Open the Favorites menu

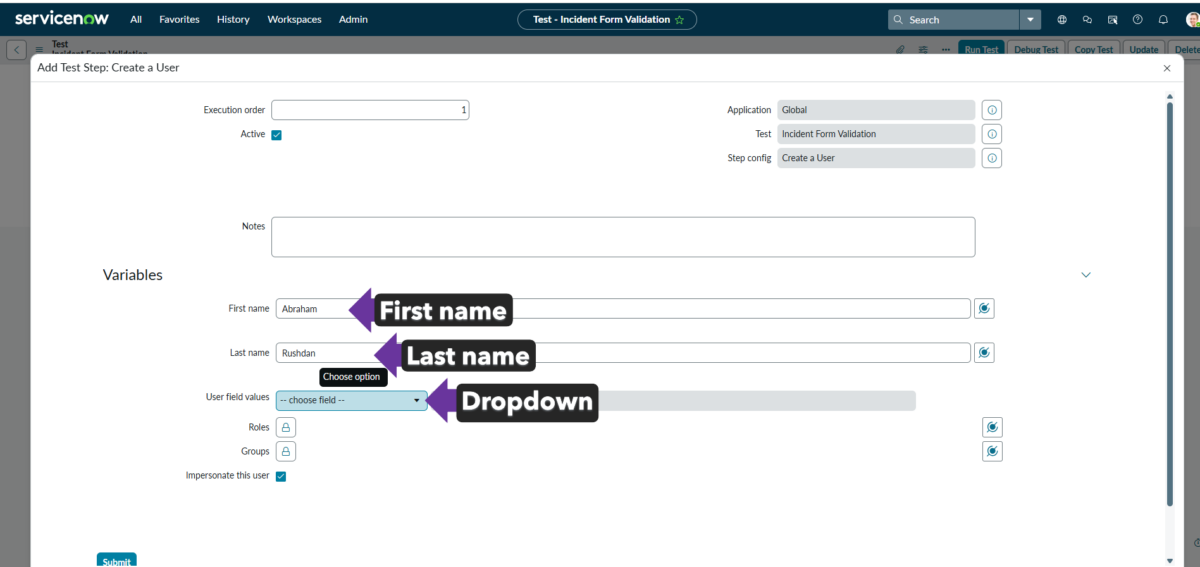click(x=179, y=19)
